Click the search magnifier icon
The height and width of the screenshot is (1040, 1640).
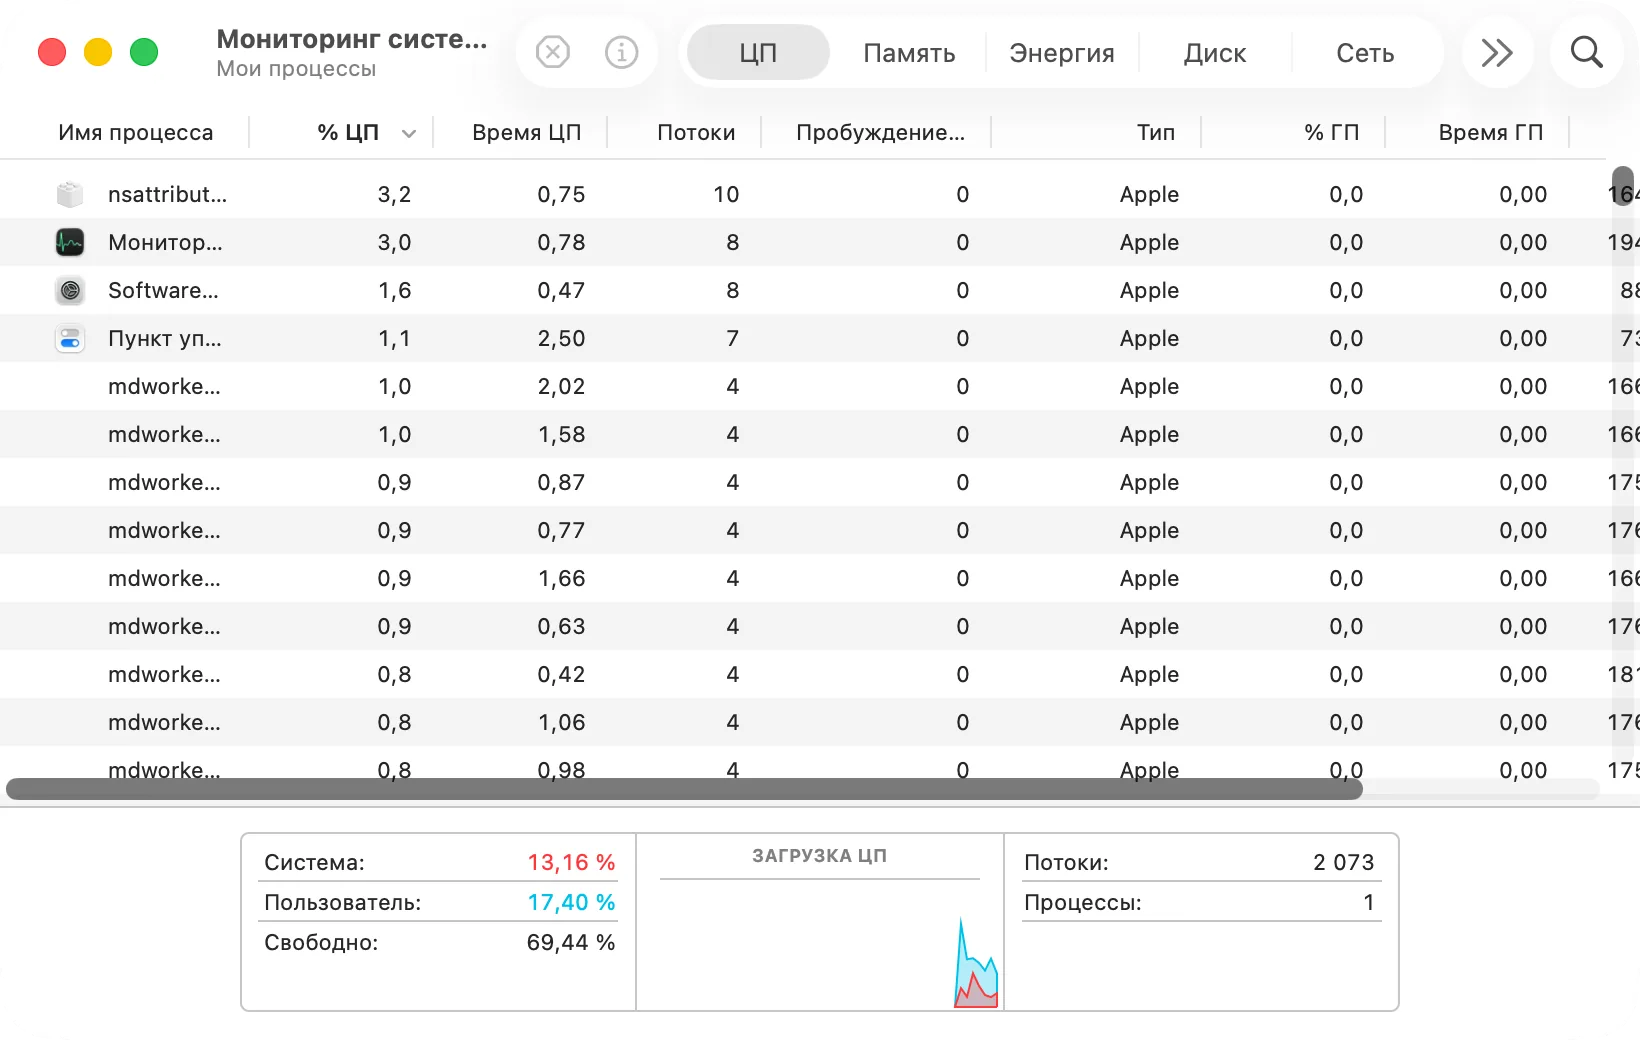[x=1586, y=52]
